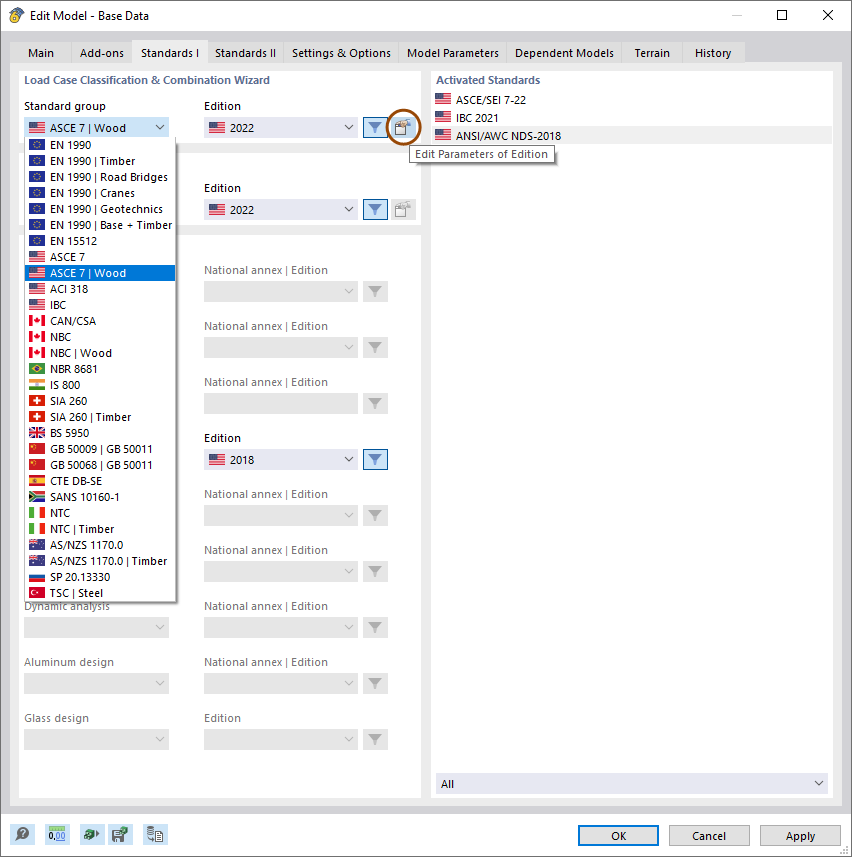Click the save configuration icon in bottom toolbar
Screen dimensions: 852x857
click(x=120, y=834)
